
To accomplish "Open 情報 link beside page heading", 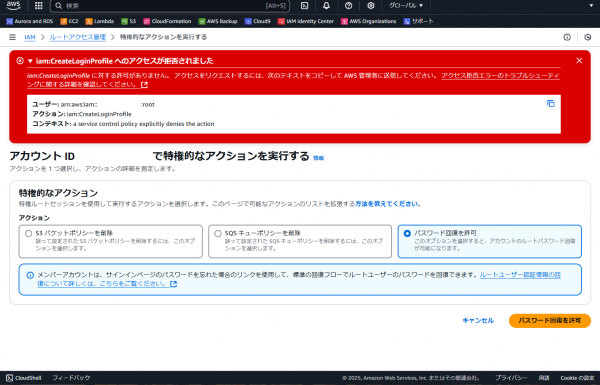I will (x=318, y=158).
